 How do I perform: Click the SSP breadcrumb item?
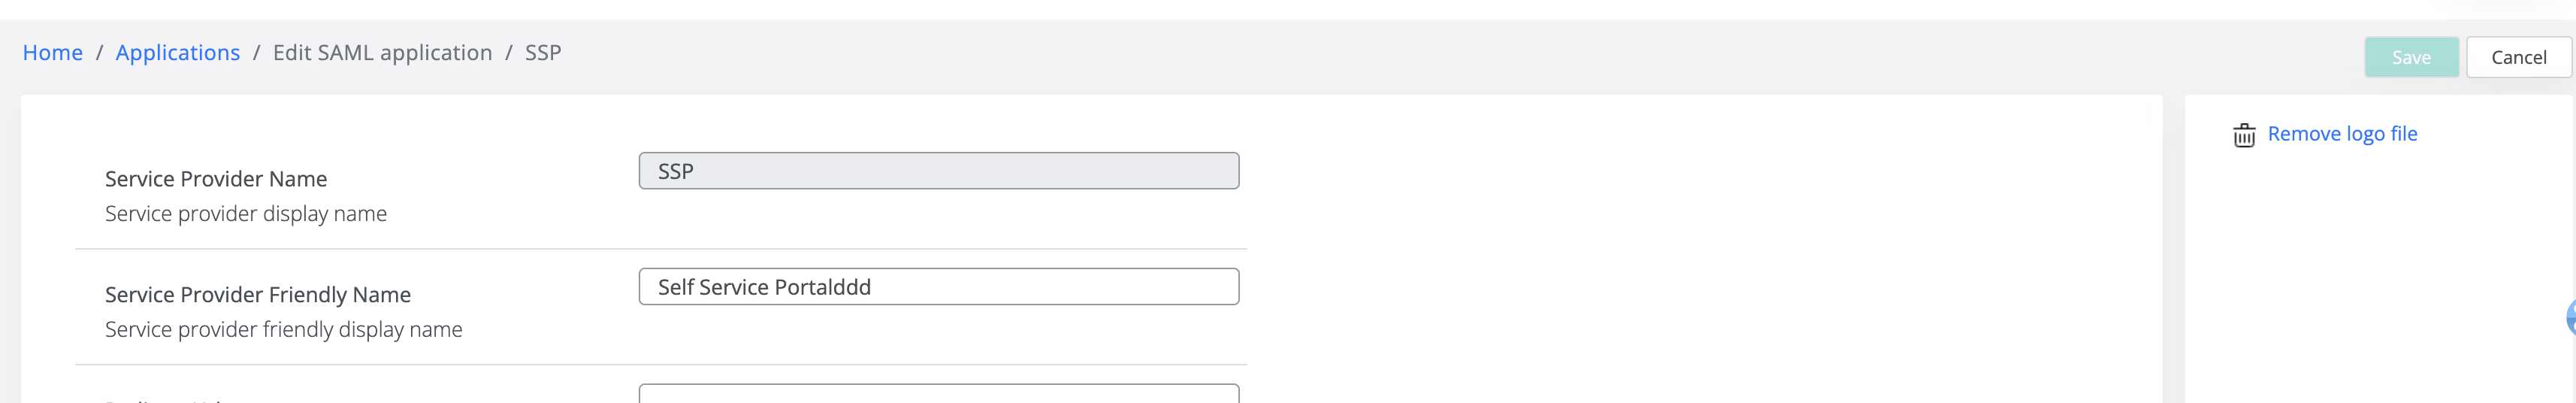tap(543, 53)
